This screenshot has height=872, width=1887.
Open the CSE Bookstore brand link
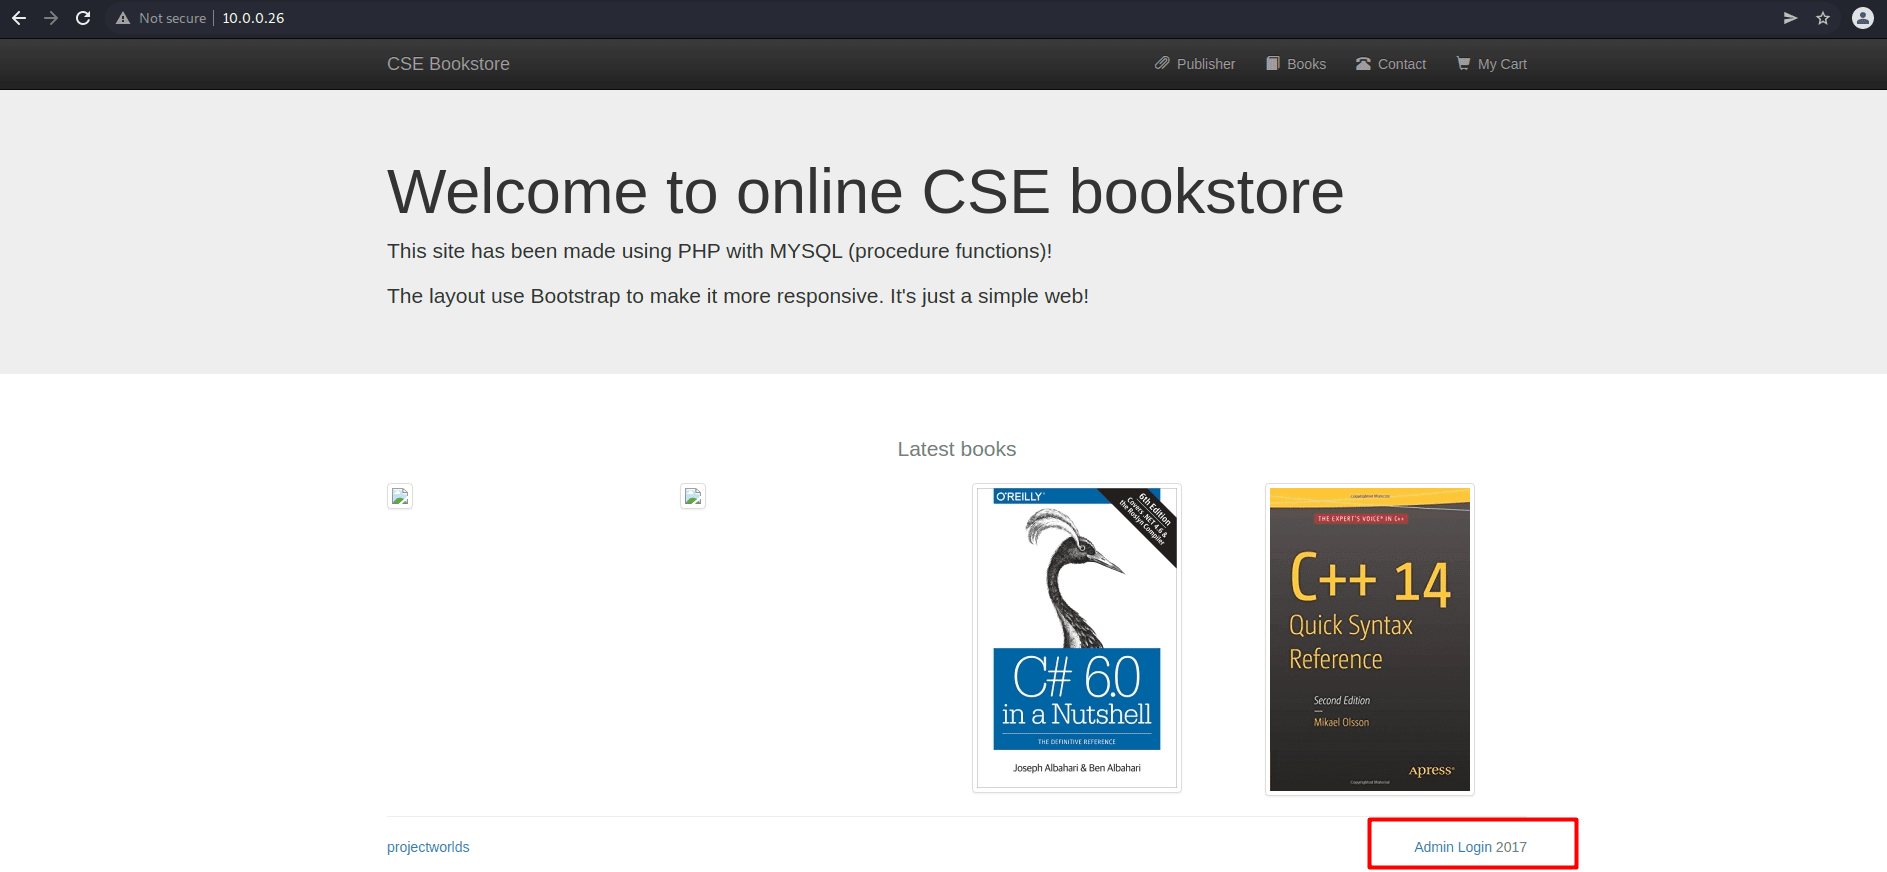point(448,64)
